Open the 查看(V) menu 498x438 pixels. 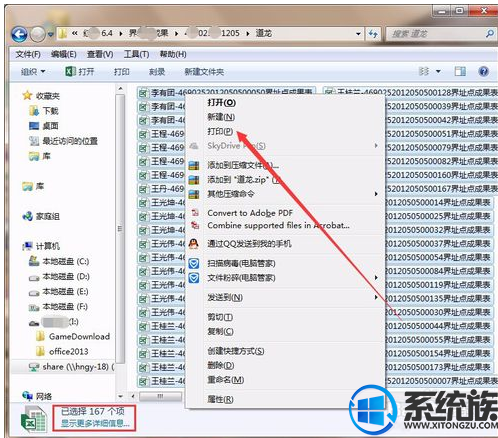[x=100, y=54]
